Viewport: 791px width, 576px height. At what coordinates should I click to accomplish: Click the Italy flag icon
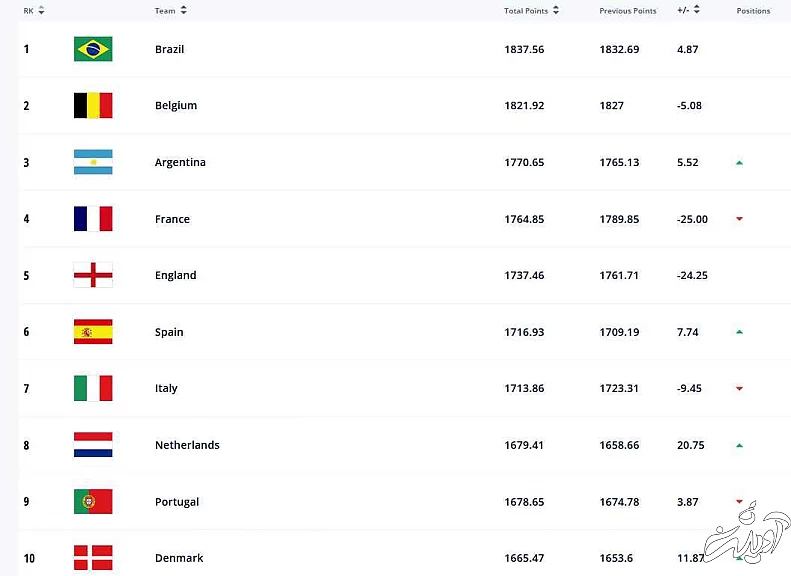[x=93, y=388]
